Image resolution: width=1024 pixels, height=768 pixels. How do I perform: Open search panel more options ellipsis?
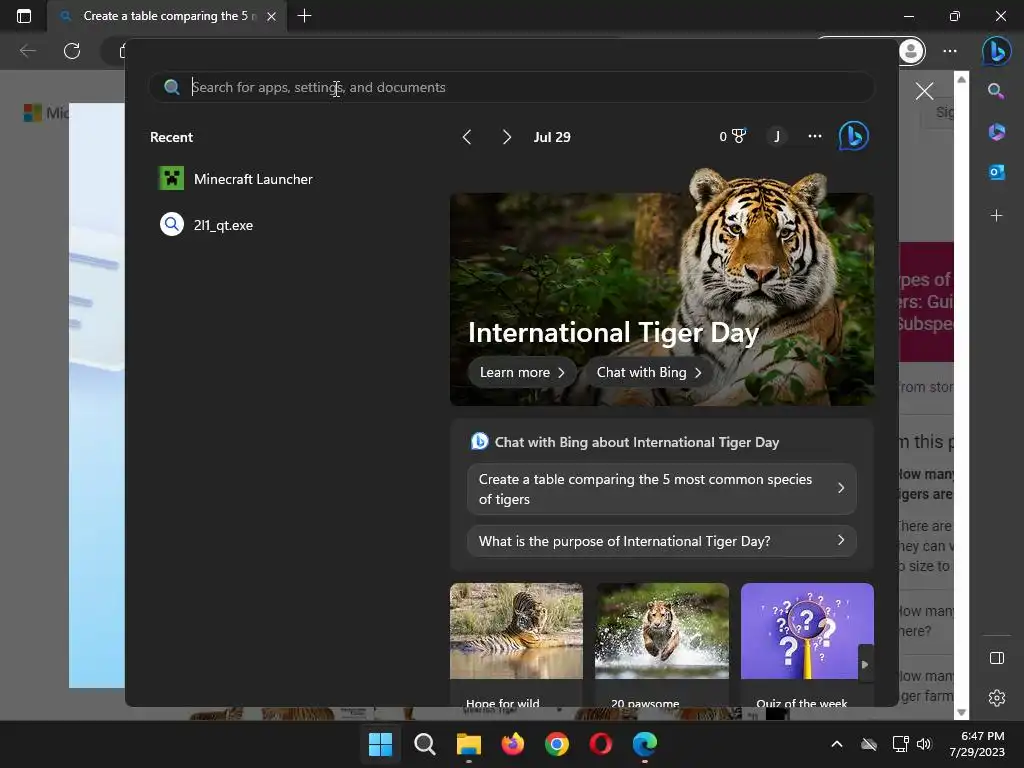click(x=814, y=136)
